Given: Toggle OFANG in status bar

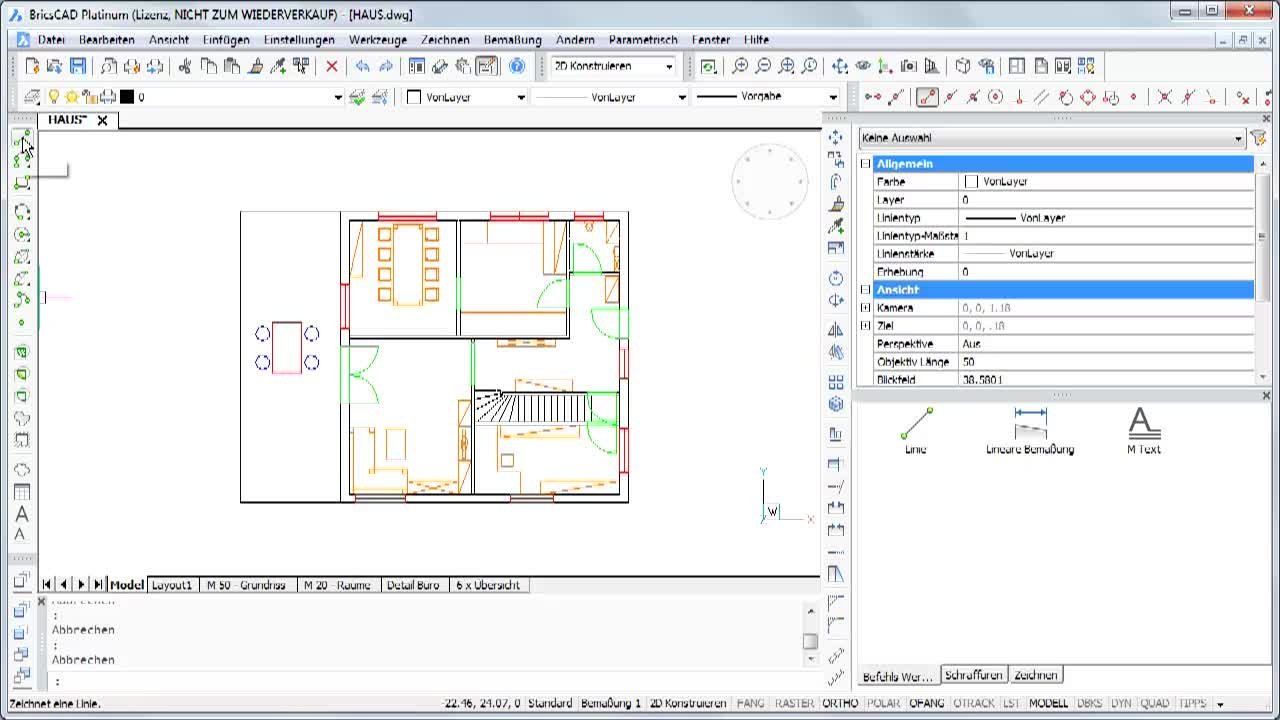Looking at the screenshot, I should pos(926,704).
